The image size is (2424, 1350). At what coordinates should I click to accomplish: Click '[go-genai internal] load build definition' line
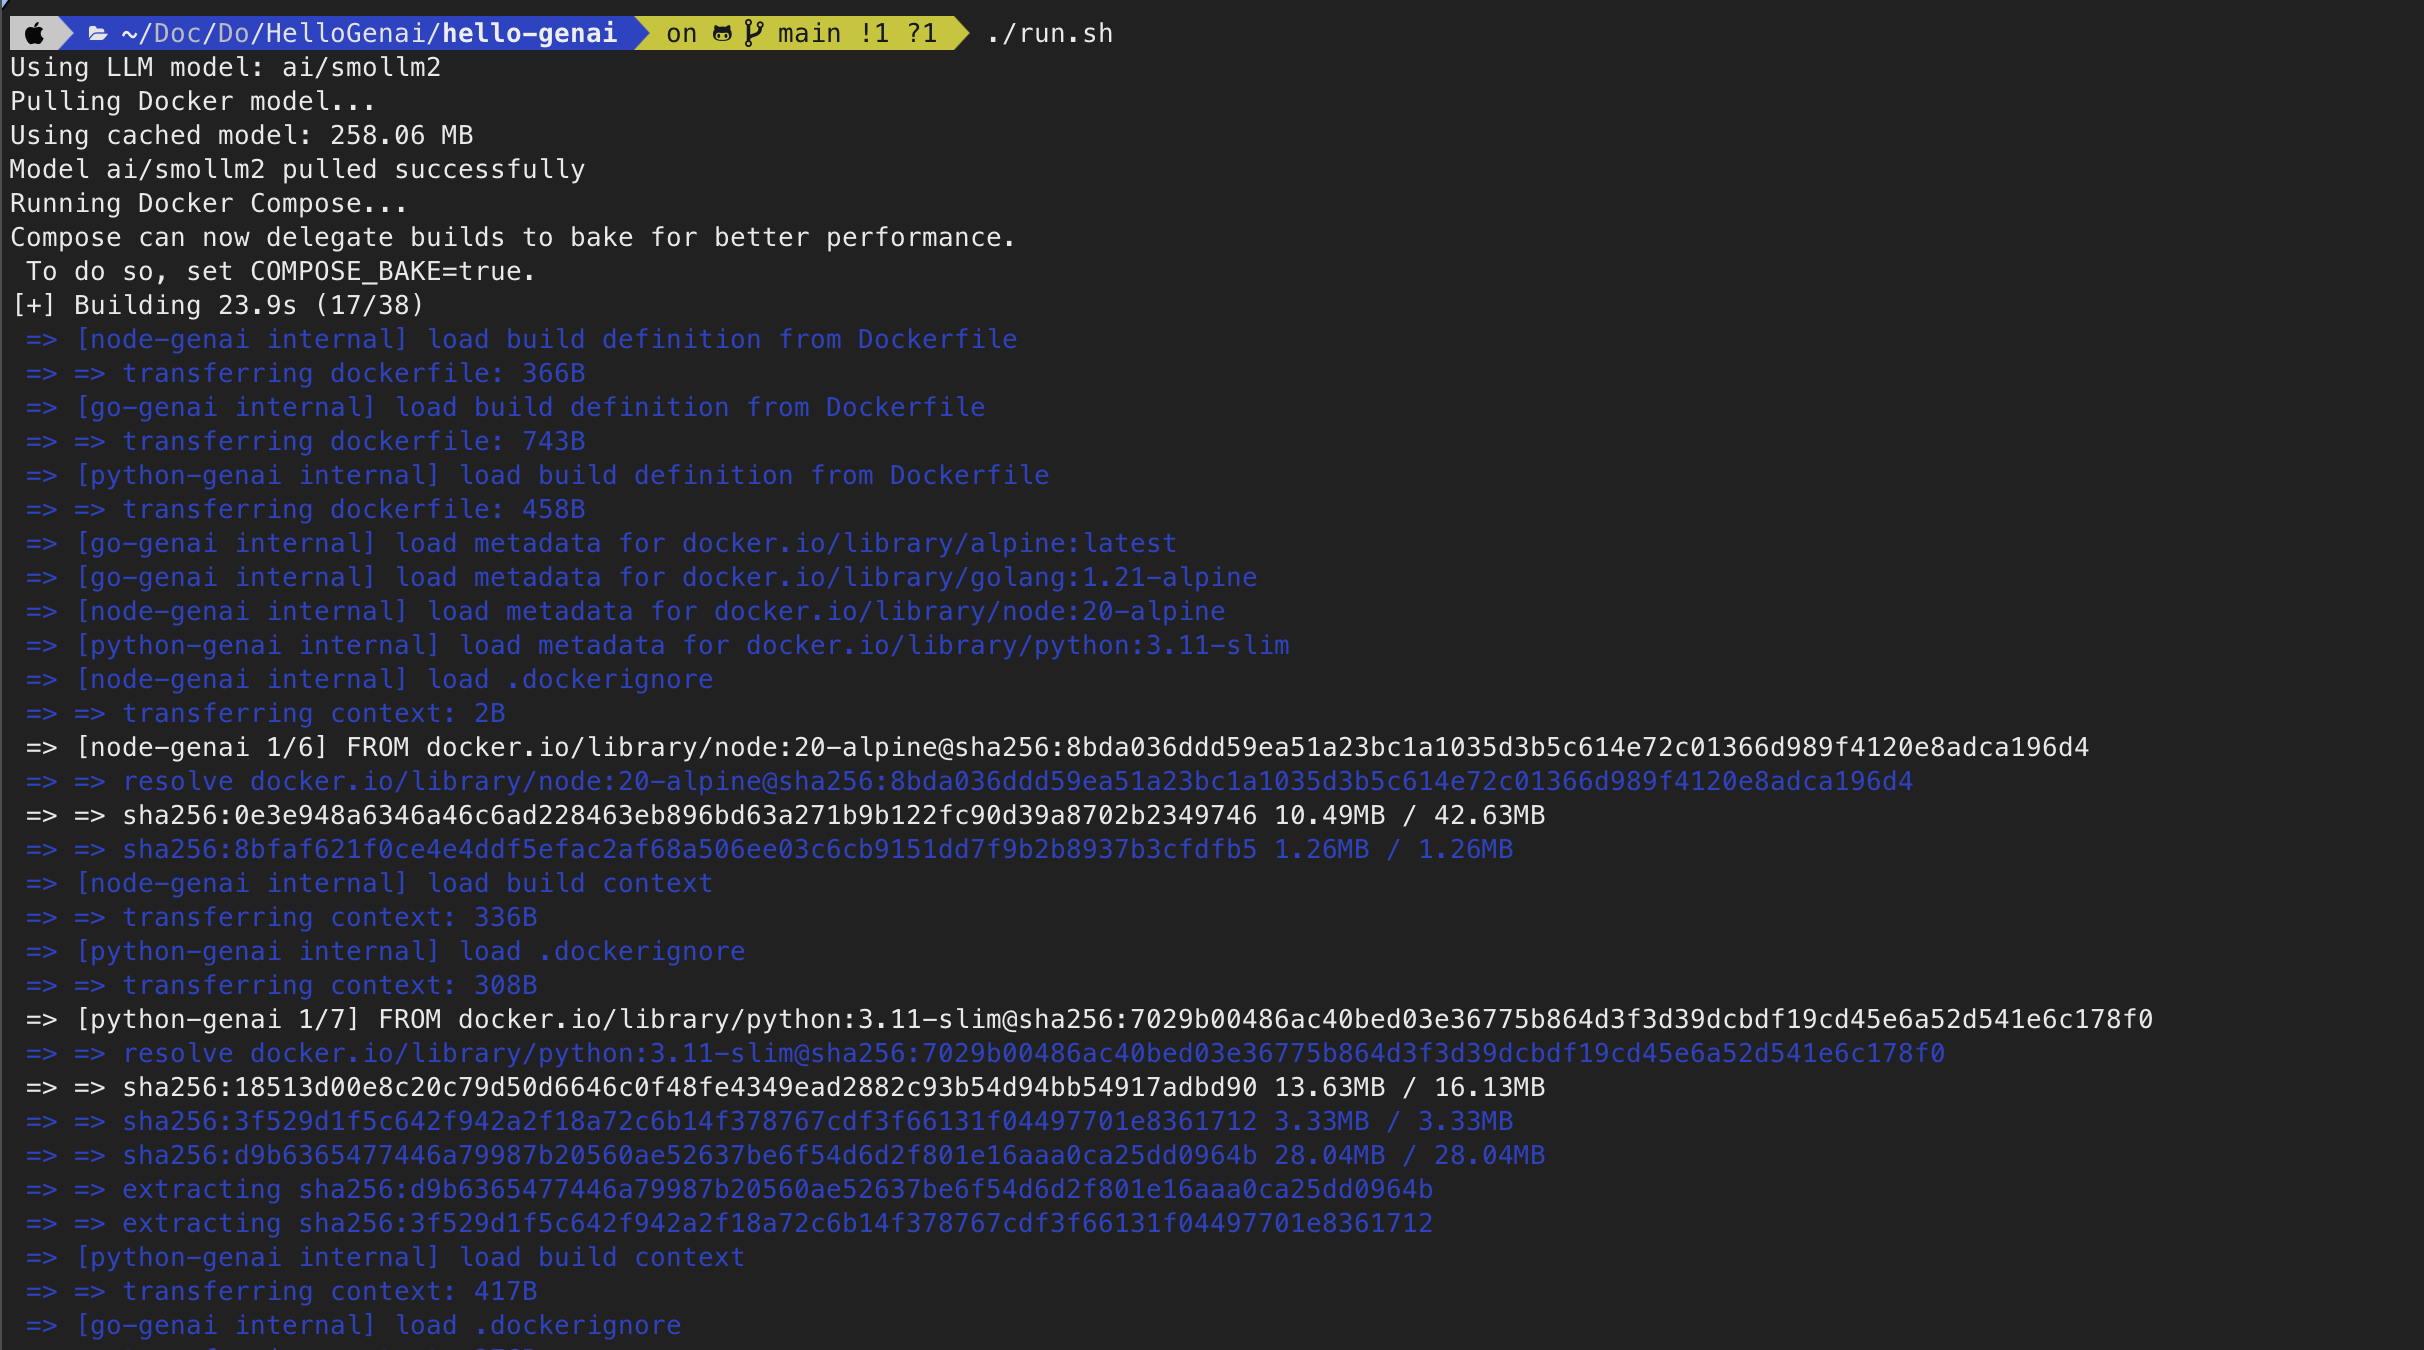click(x=505, y=408)
